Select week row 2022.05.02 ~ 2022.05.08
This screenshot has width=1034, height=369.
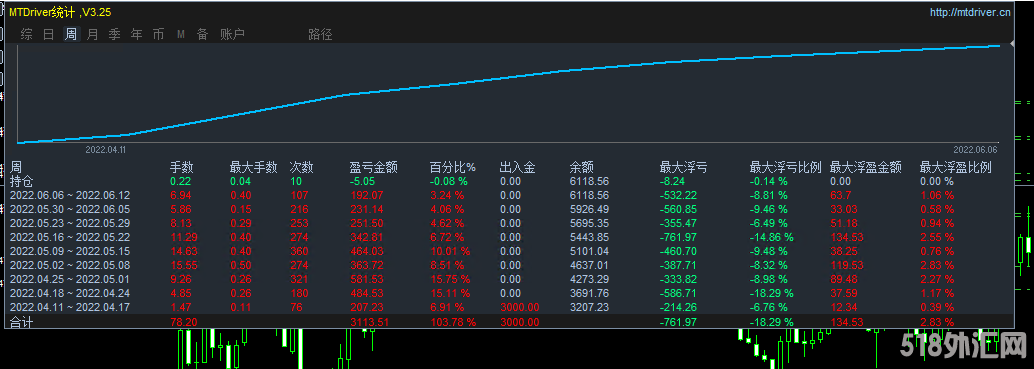(x=71, y=265)
